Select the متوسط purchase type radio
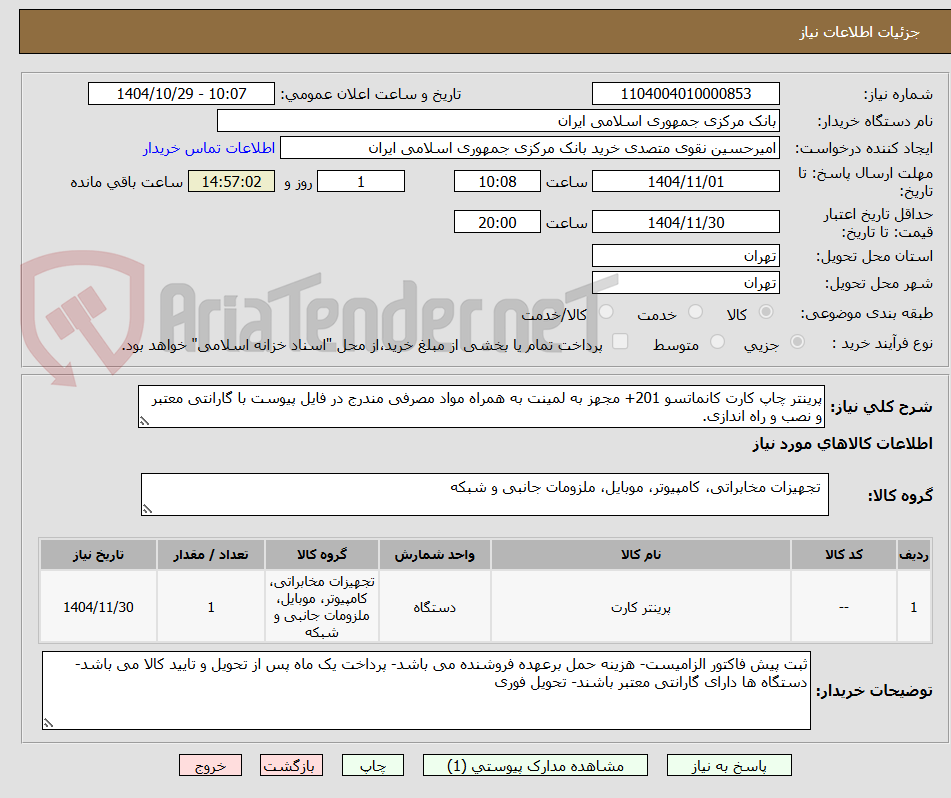Image resolution: width=951 pixels, height=798 pixels. point(717,342)
